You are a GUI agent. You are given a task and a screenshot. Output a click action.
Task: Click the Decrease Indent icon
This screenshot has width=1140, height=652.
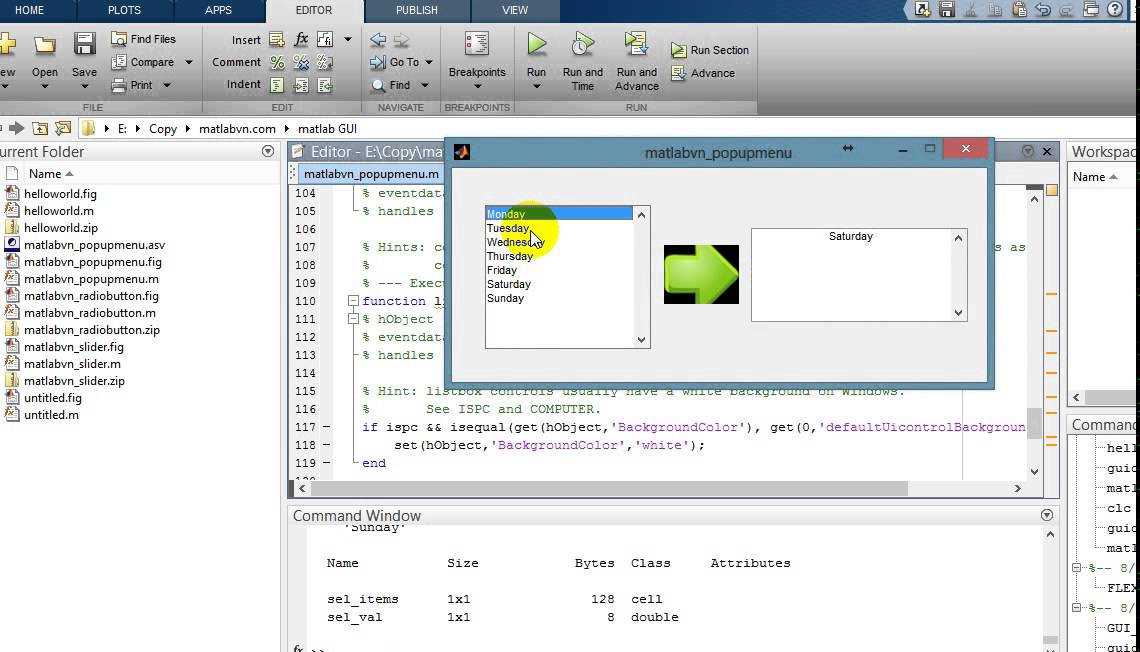point(325,85)
